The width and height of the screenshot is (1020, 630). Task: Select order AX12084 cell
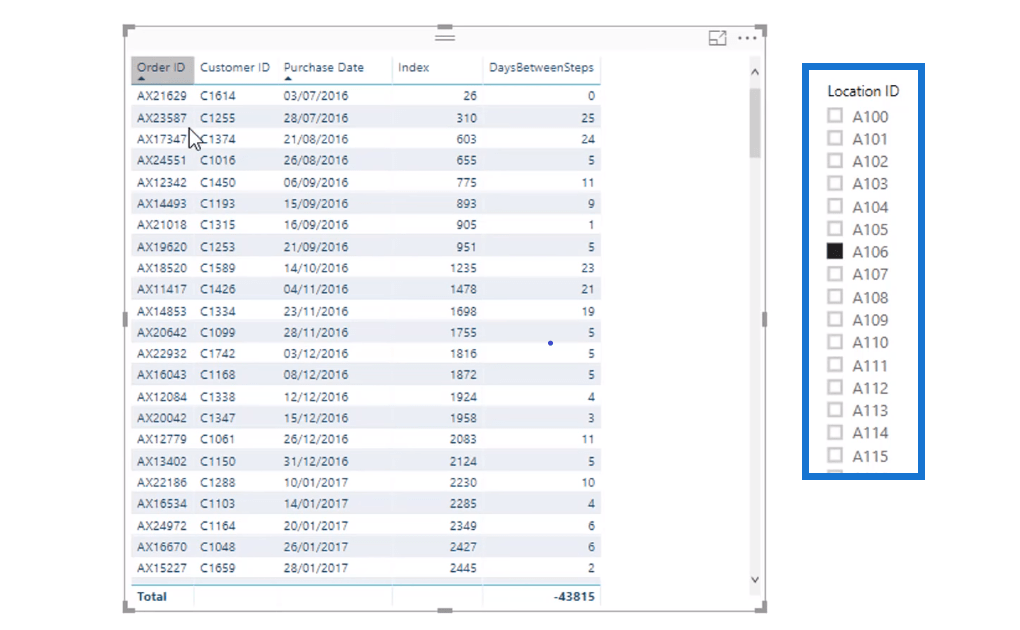[162, 396]
